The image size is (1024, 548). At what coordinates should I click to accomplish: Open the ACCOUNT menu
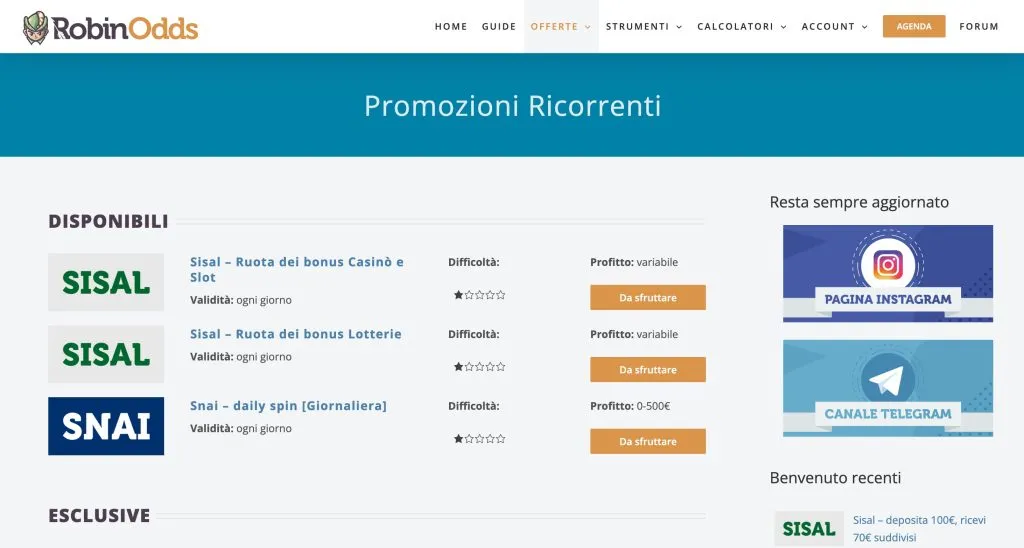828,27
